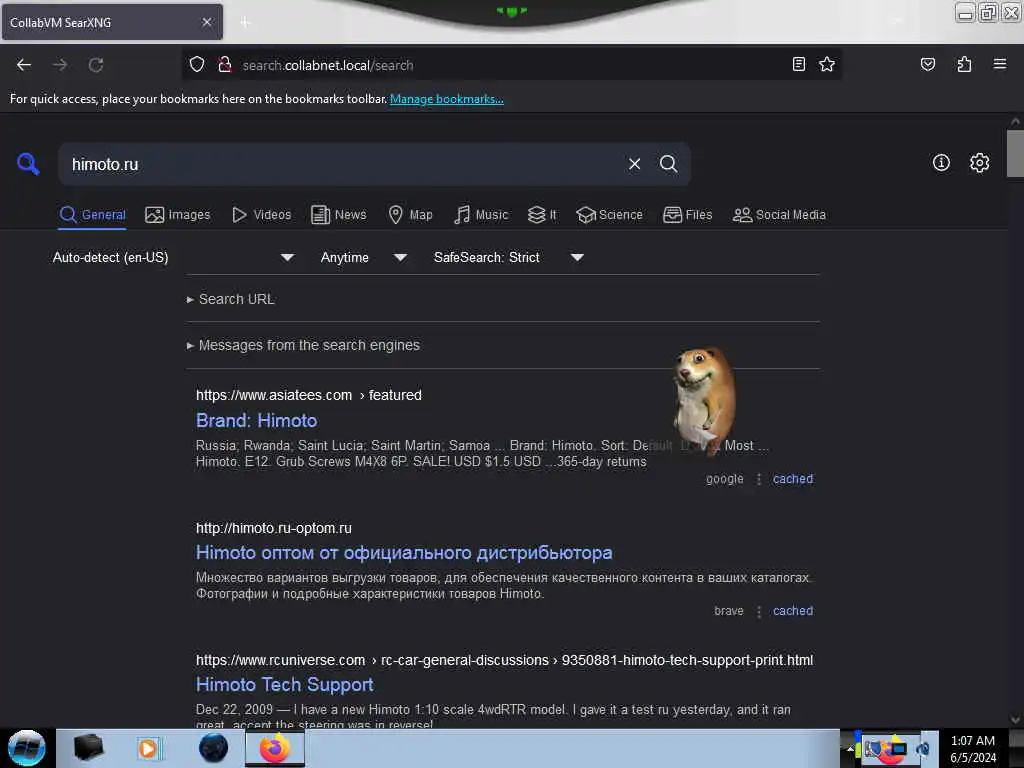The height and width of the screenshot is (768, 1024).
Task: Submit search with the magnifier button
Action: [x=668, y=164]
